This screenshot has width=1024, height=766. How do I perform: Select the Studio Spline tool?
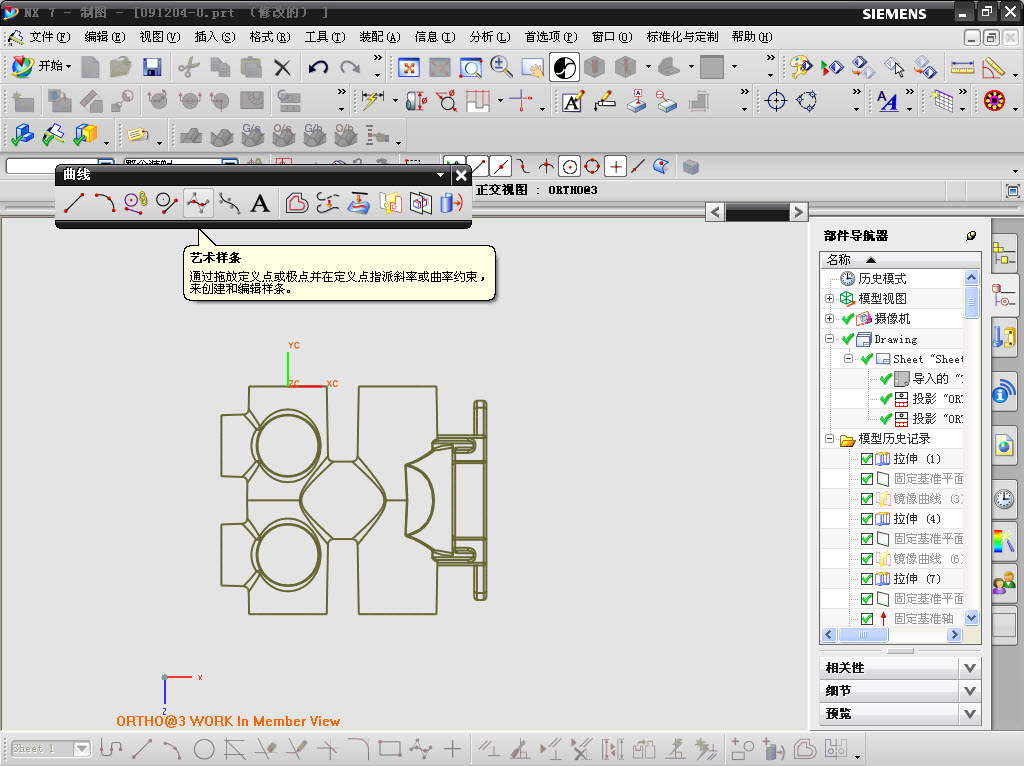(x=198, y=204)
